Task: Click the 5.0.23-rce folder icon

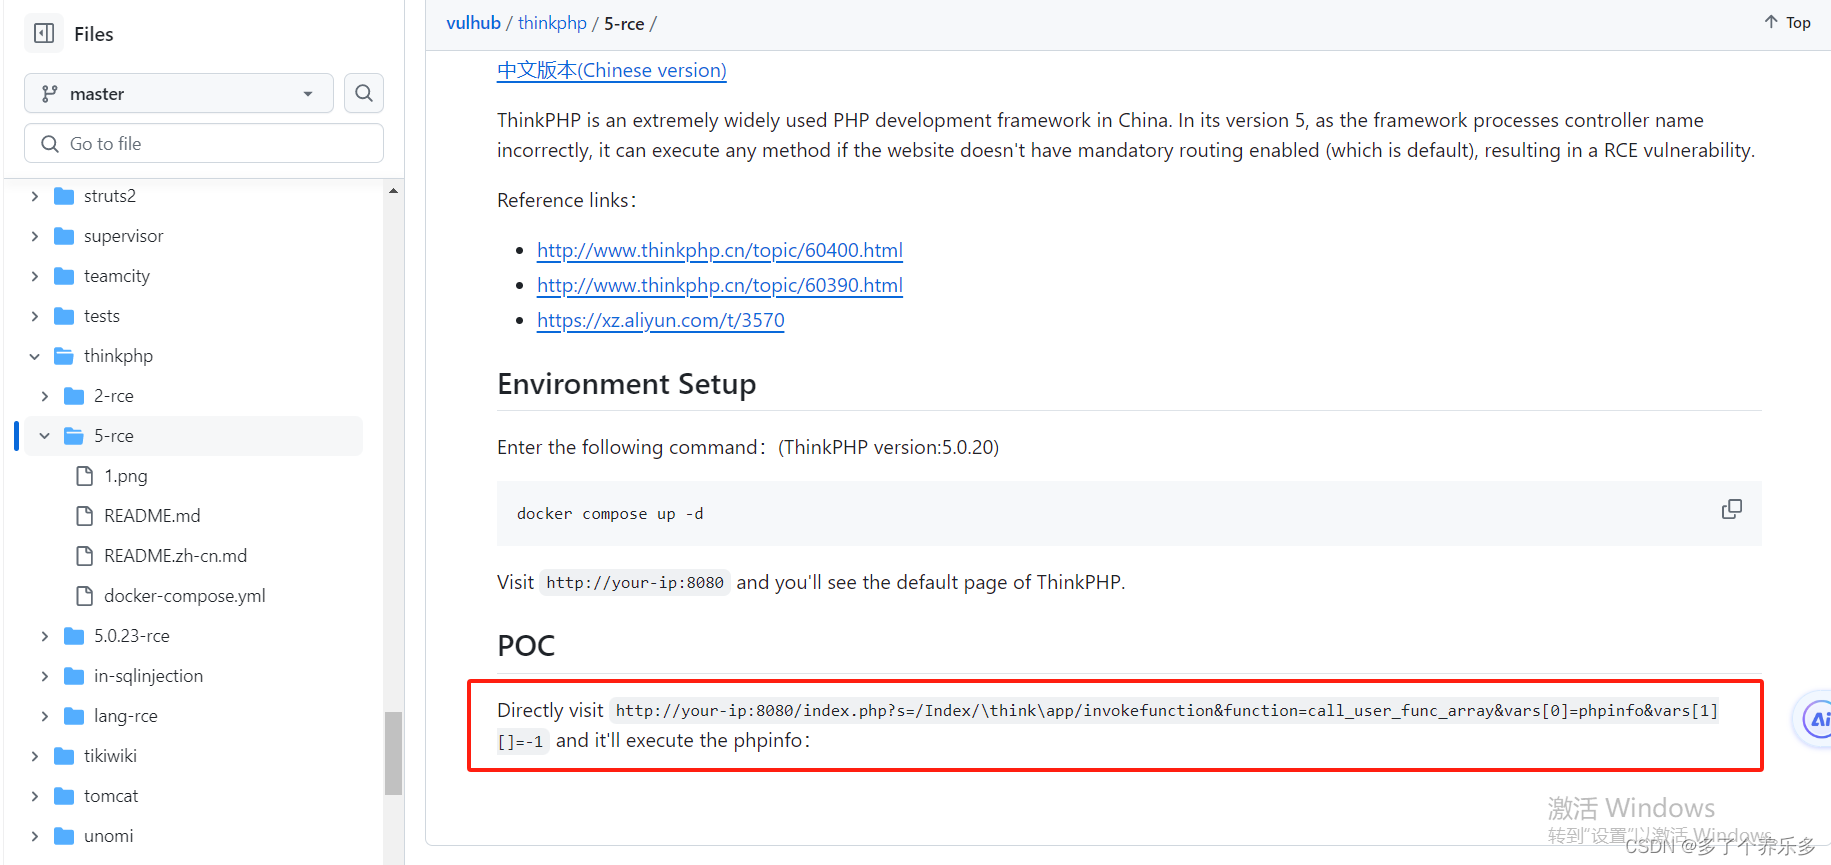Action: (74, 636)
